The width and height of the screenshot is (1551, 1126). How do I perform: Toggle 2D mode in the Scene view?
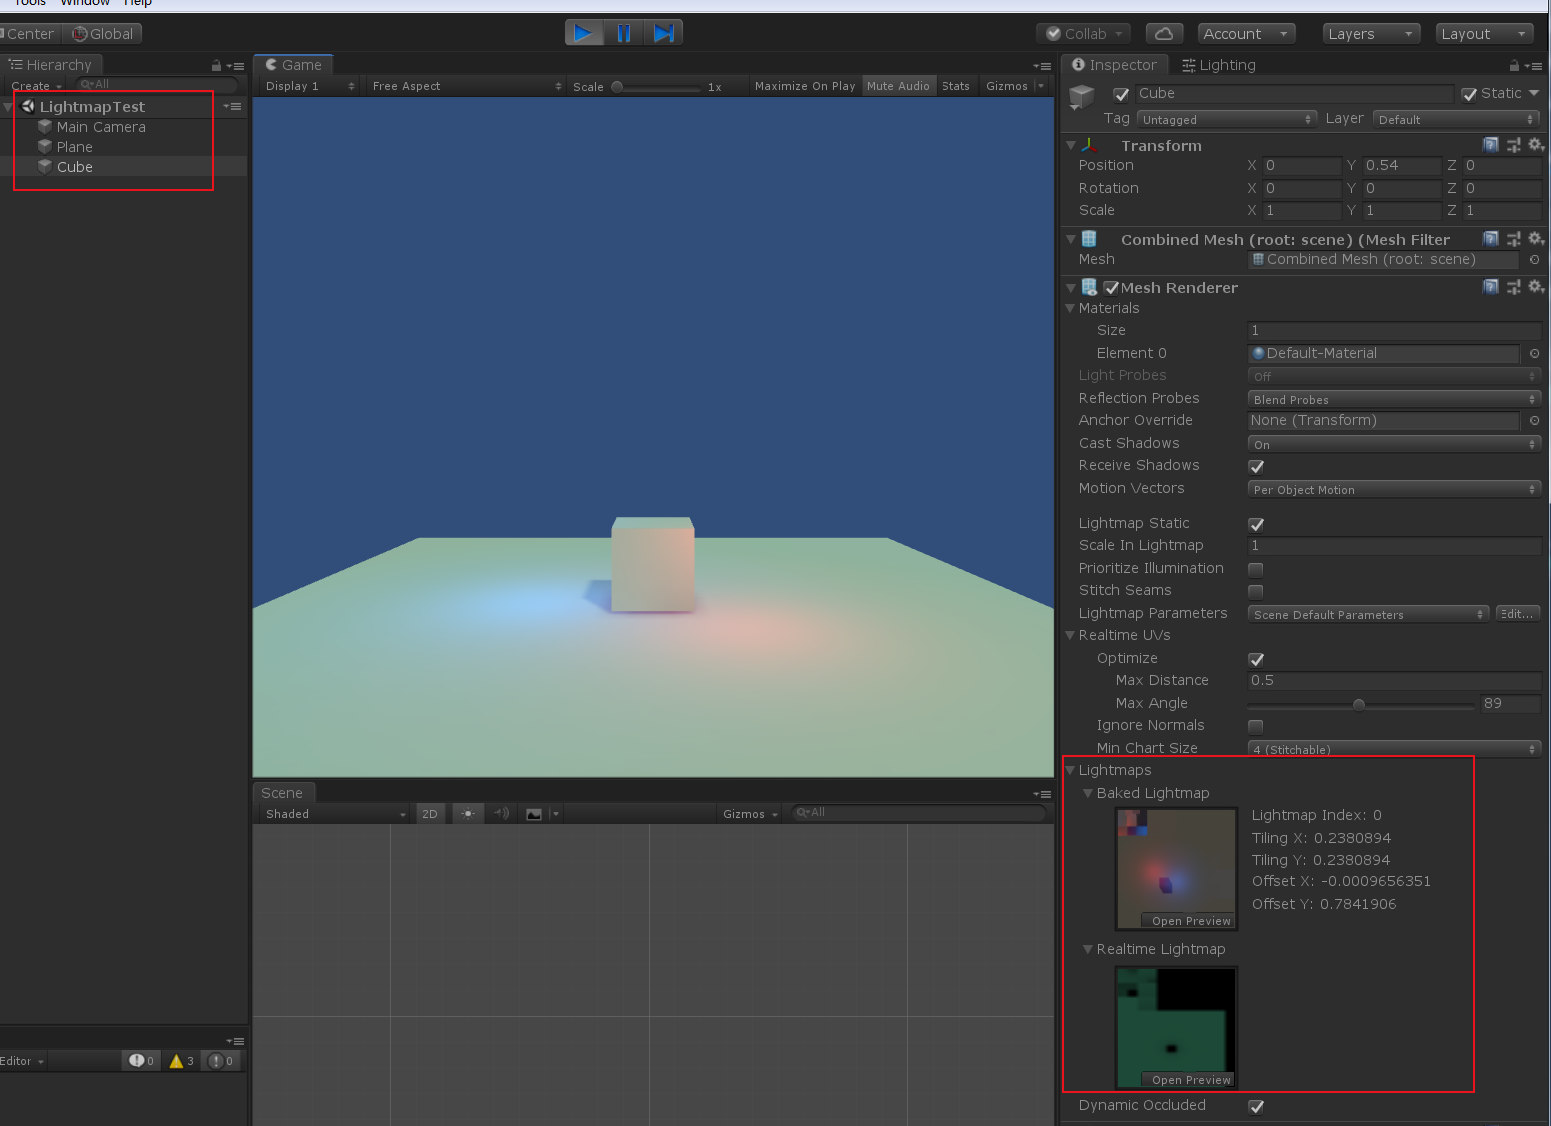coord(429,813)
